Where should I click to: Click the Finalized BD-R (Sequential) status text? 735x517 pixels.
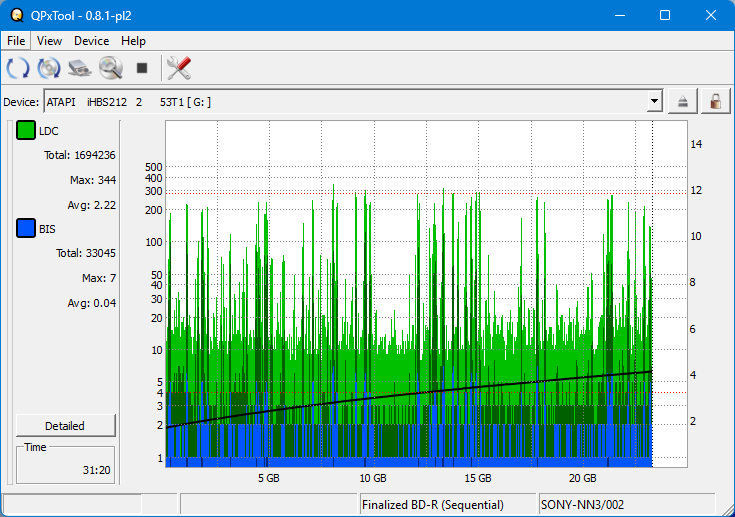tap(433, 505)
